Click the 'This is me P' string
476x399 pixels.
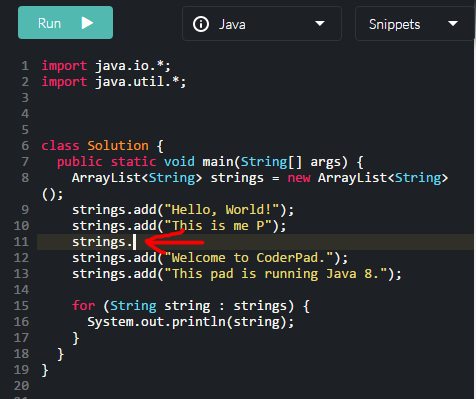pos(218,226)
